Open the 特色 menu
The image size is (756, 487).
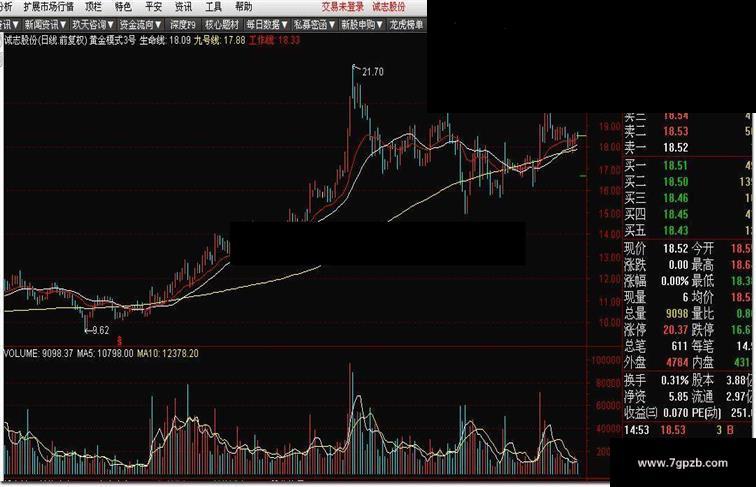(122, 7)
